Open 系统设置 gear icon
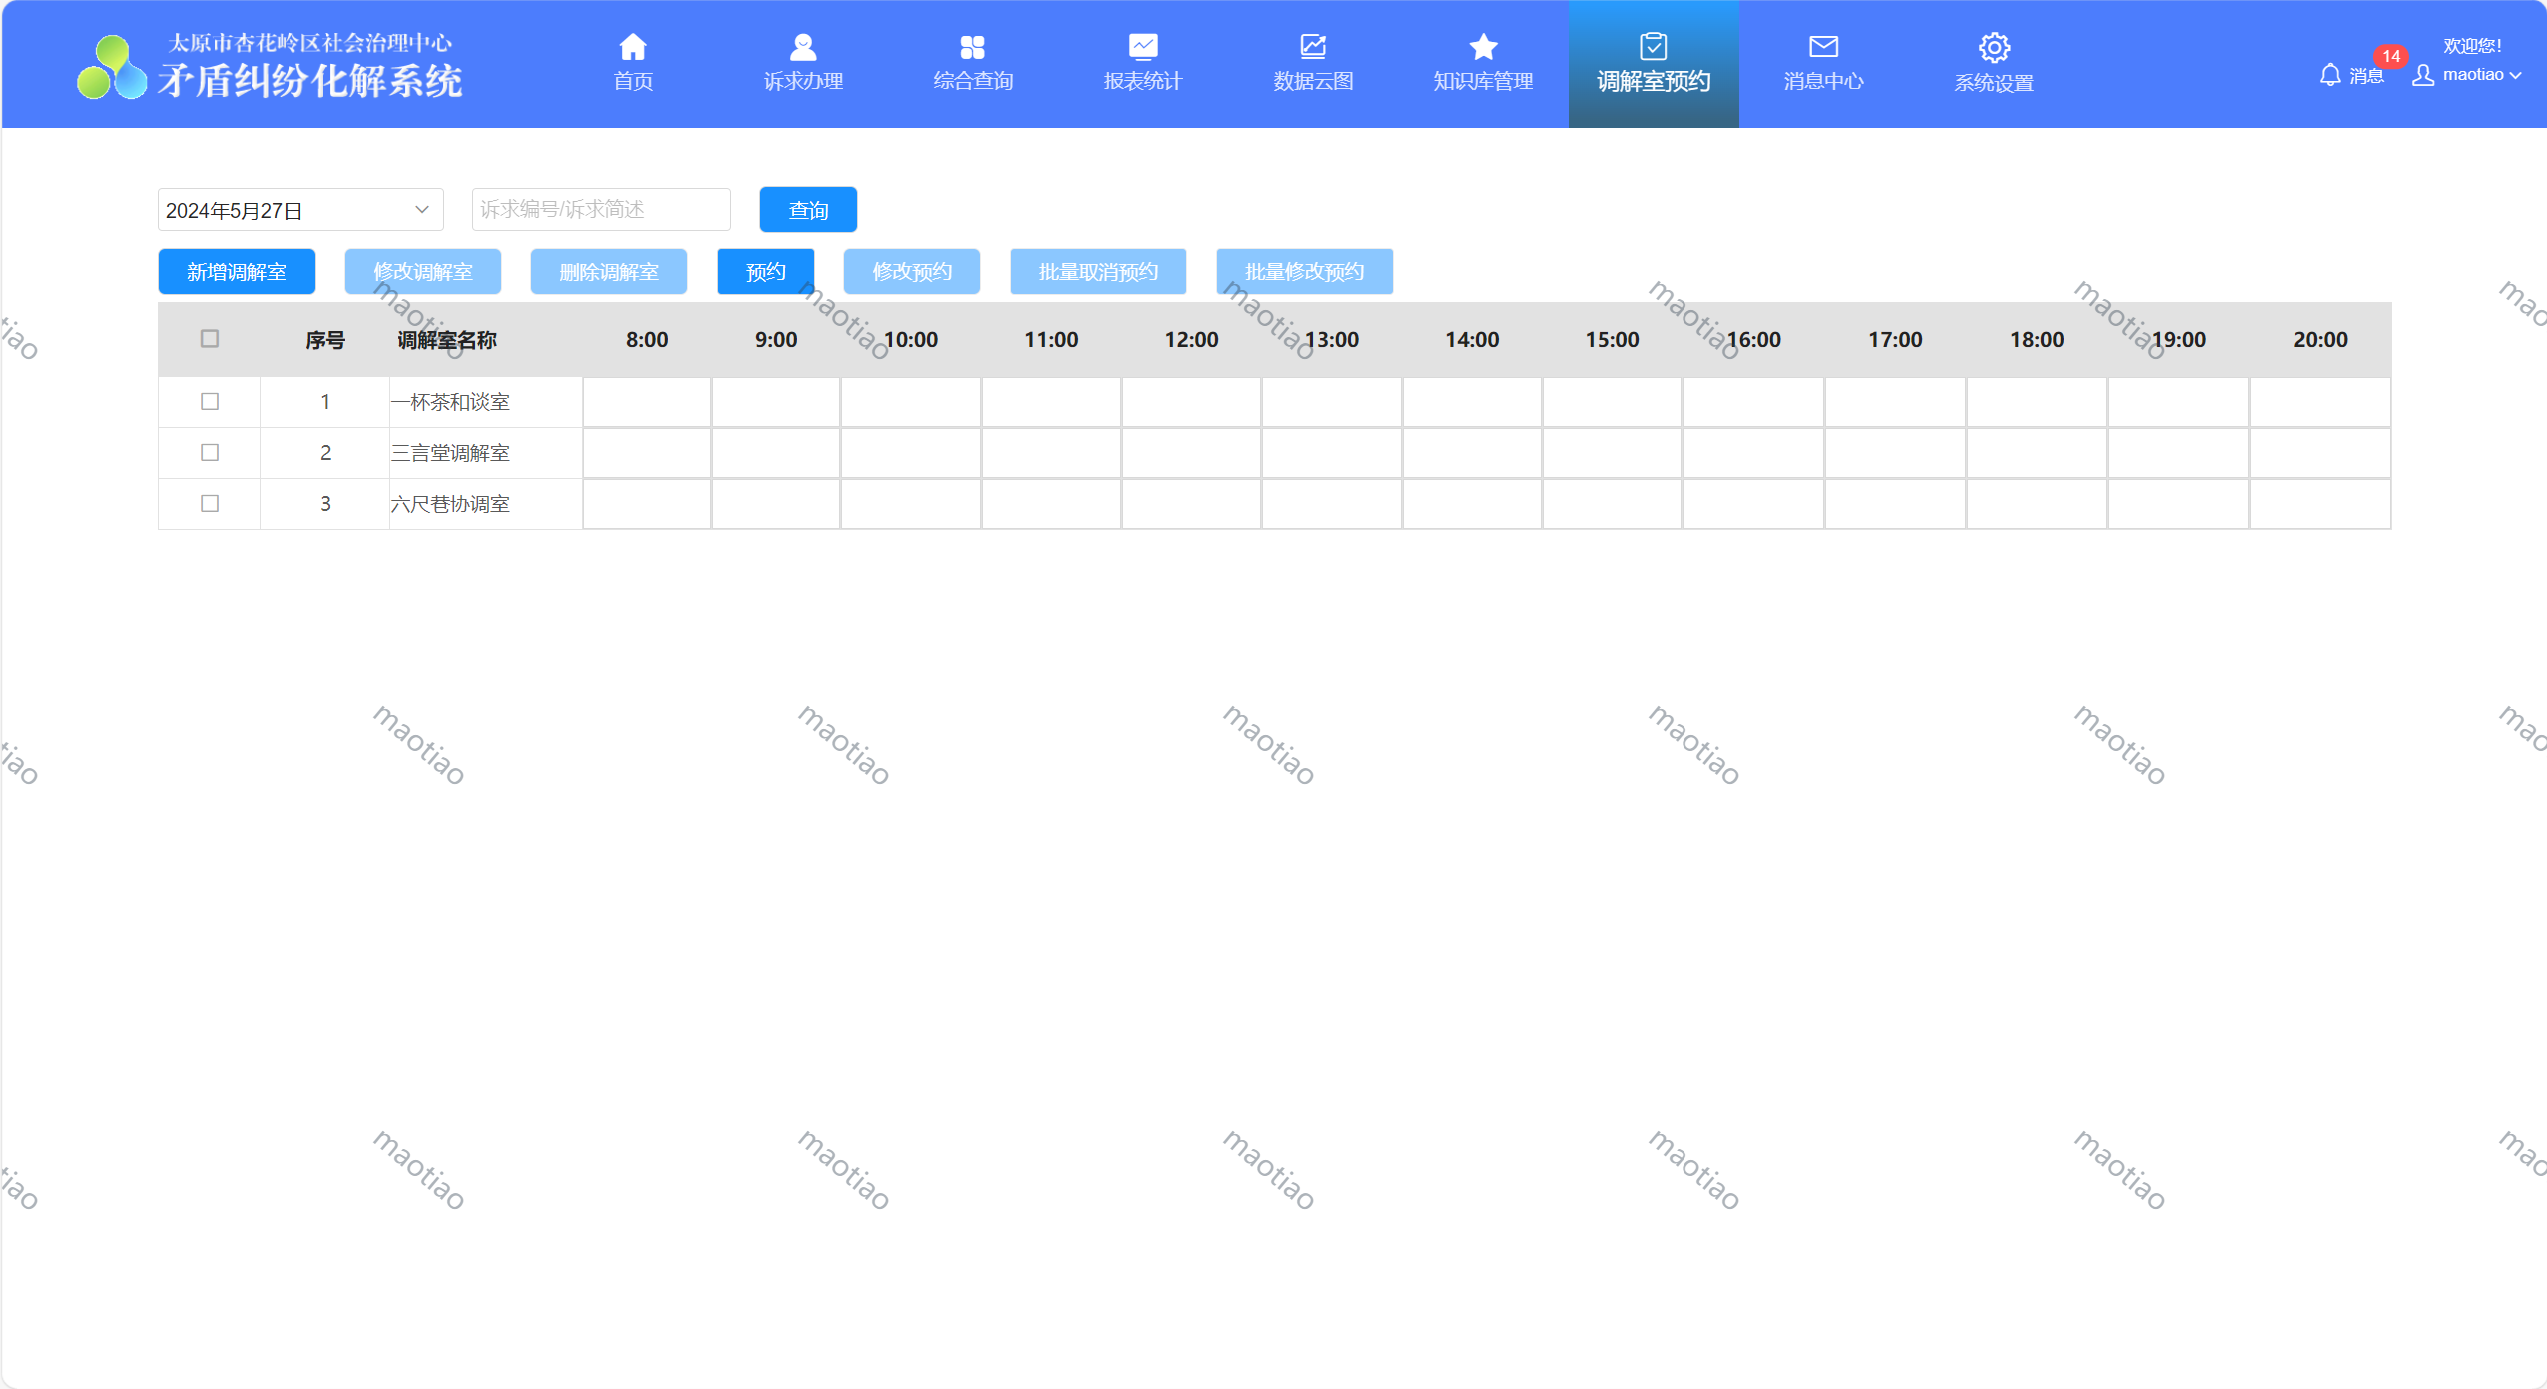 click(x=1994, y=47)
